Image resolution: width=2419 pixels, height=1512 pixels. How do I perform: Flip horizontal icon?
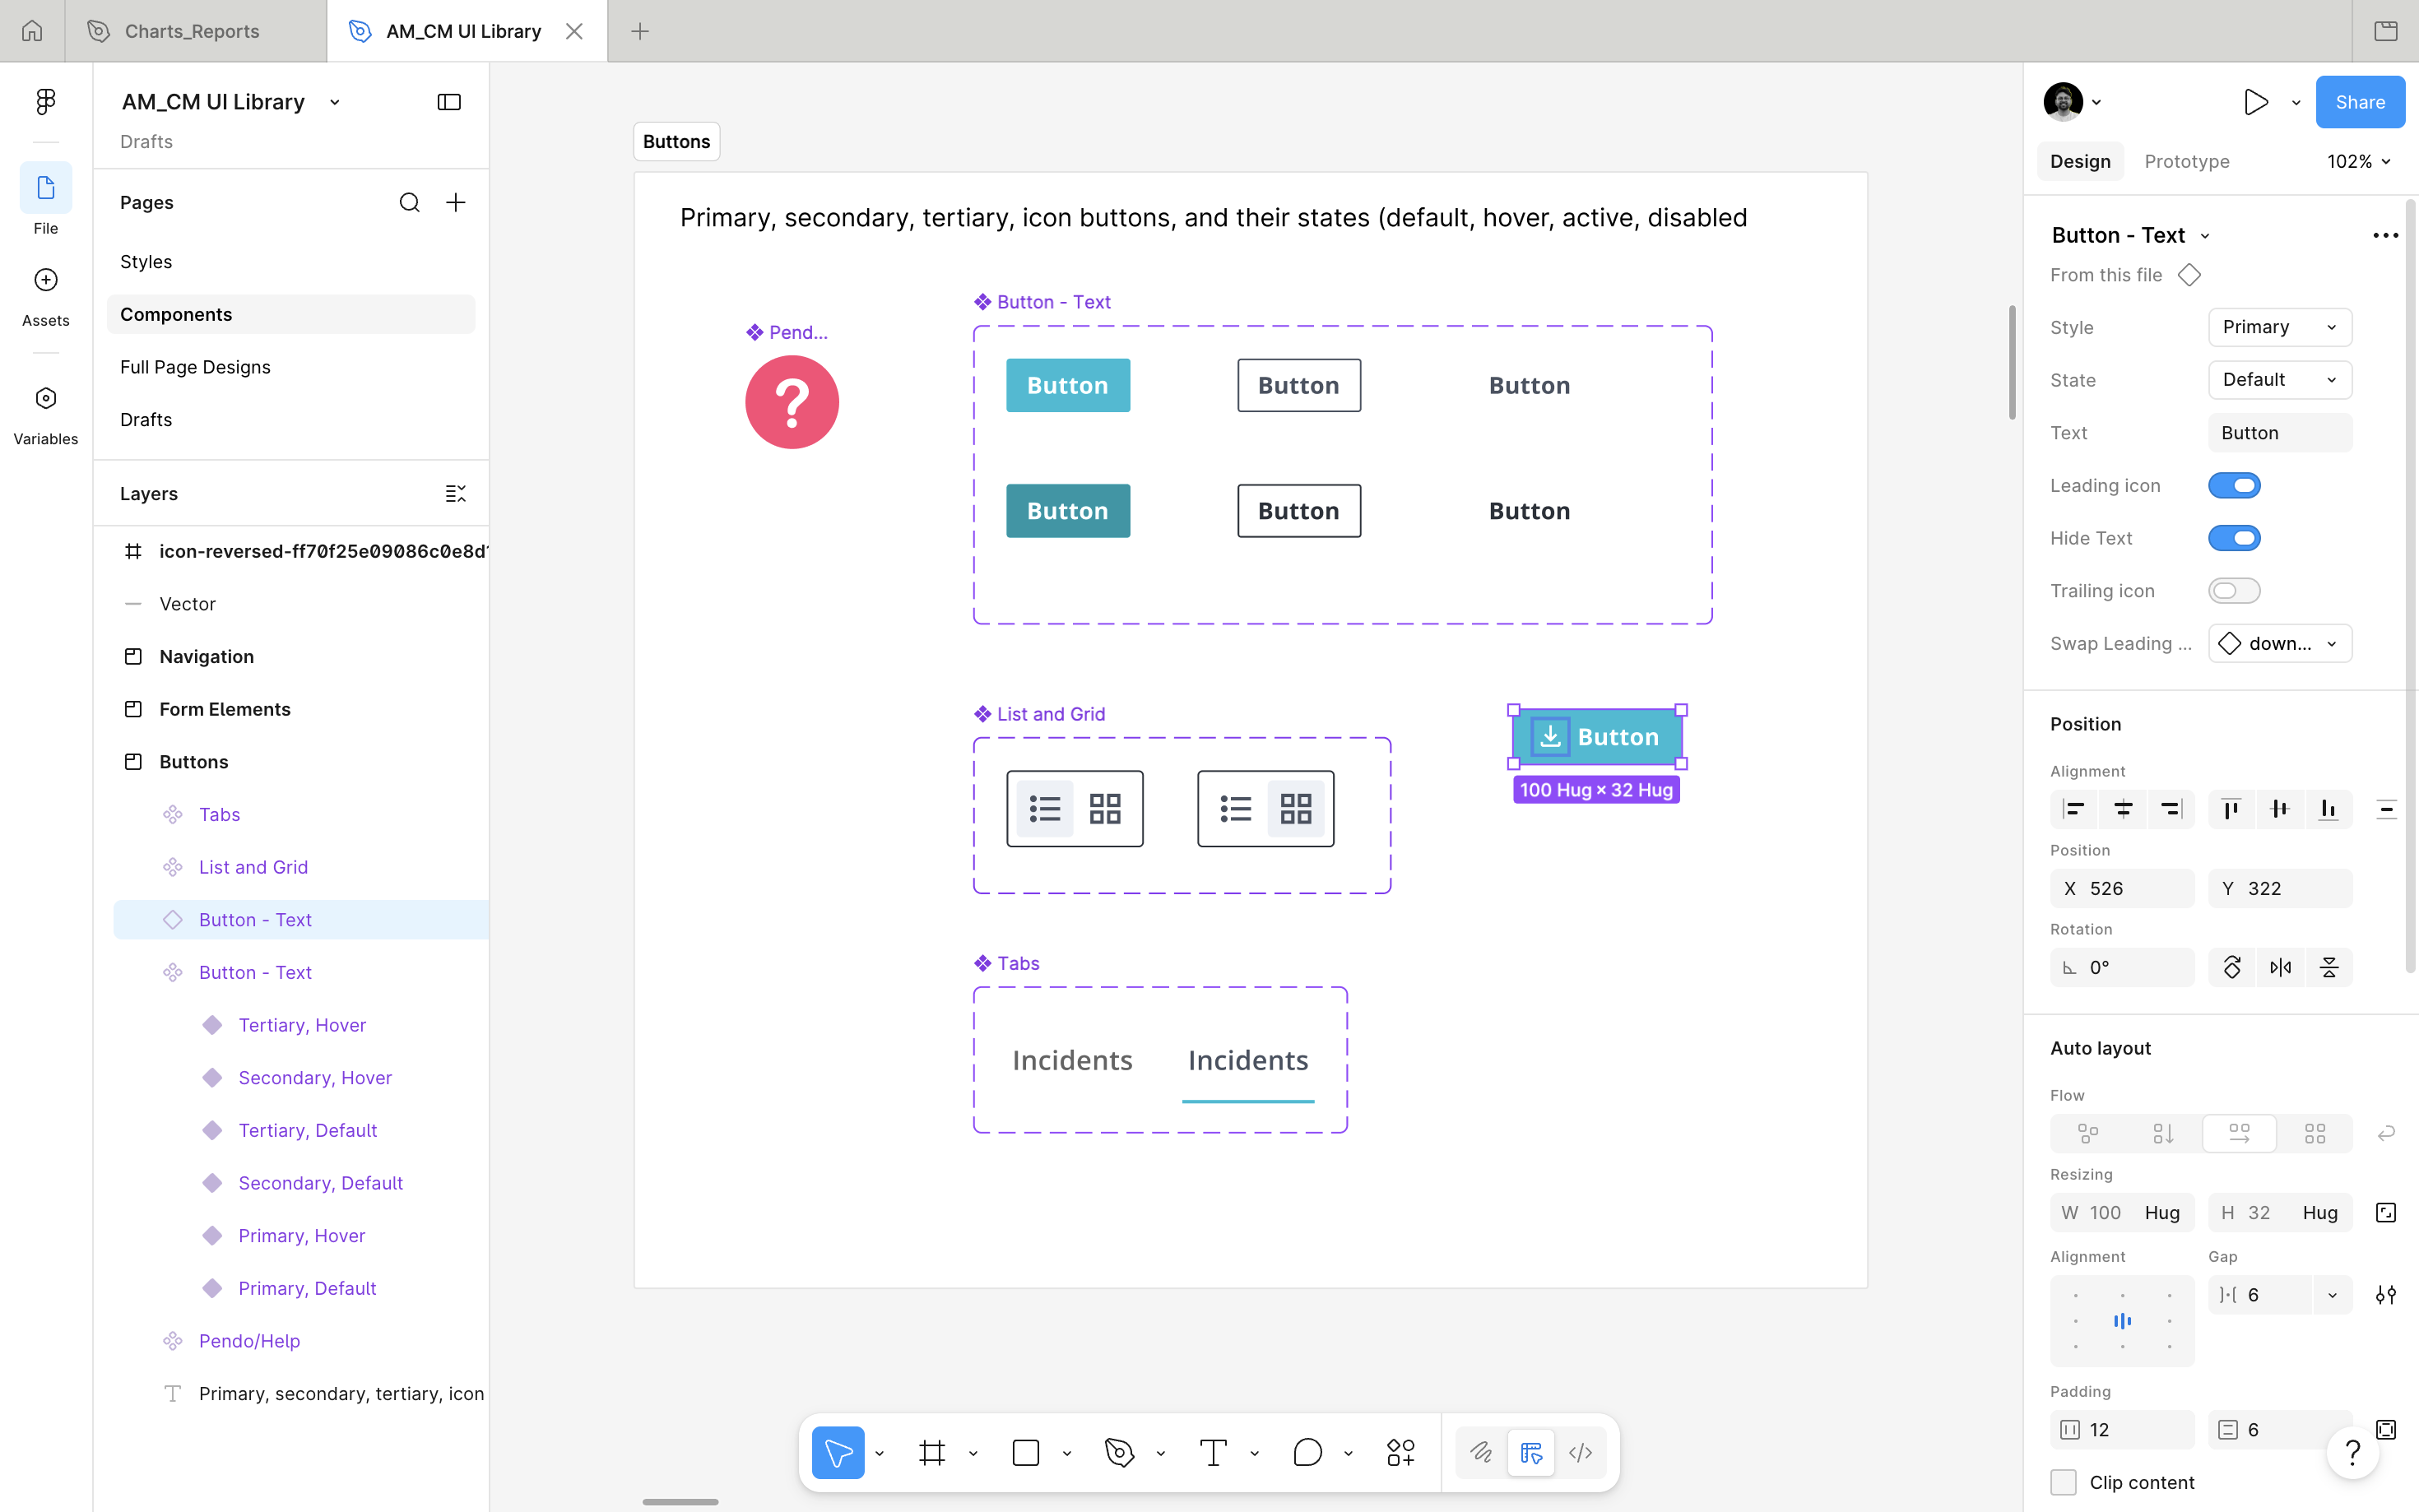[2280, 967]
